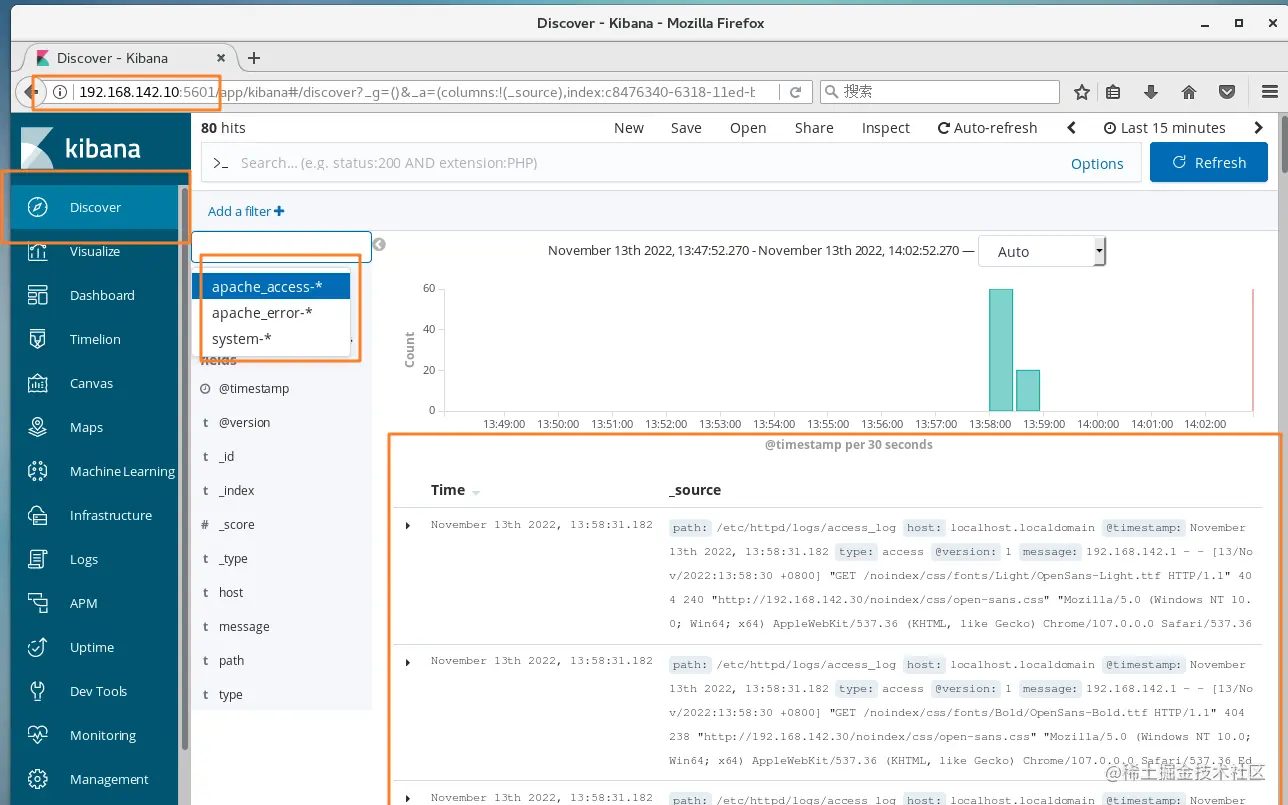
Task: Open Firefox bookmarks list icon
Action: pyautogui.click(x=1113, y=92)
